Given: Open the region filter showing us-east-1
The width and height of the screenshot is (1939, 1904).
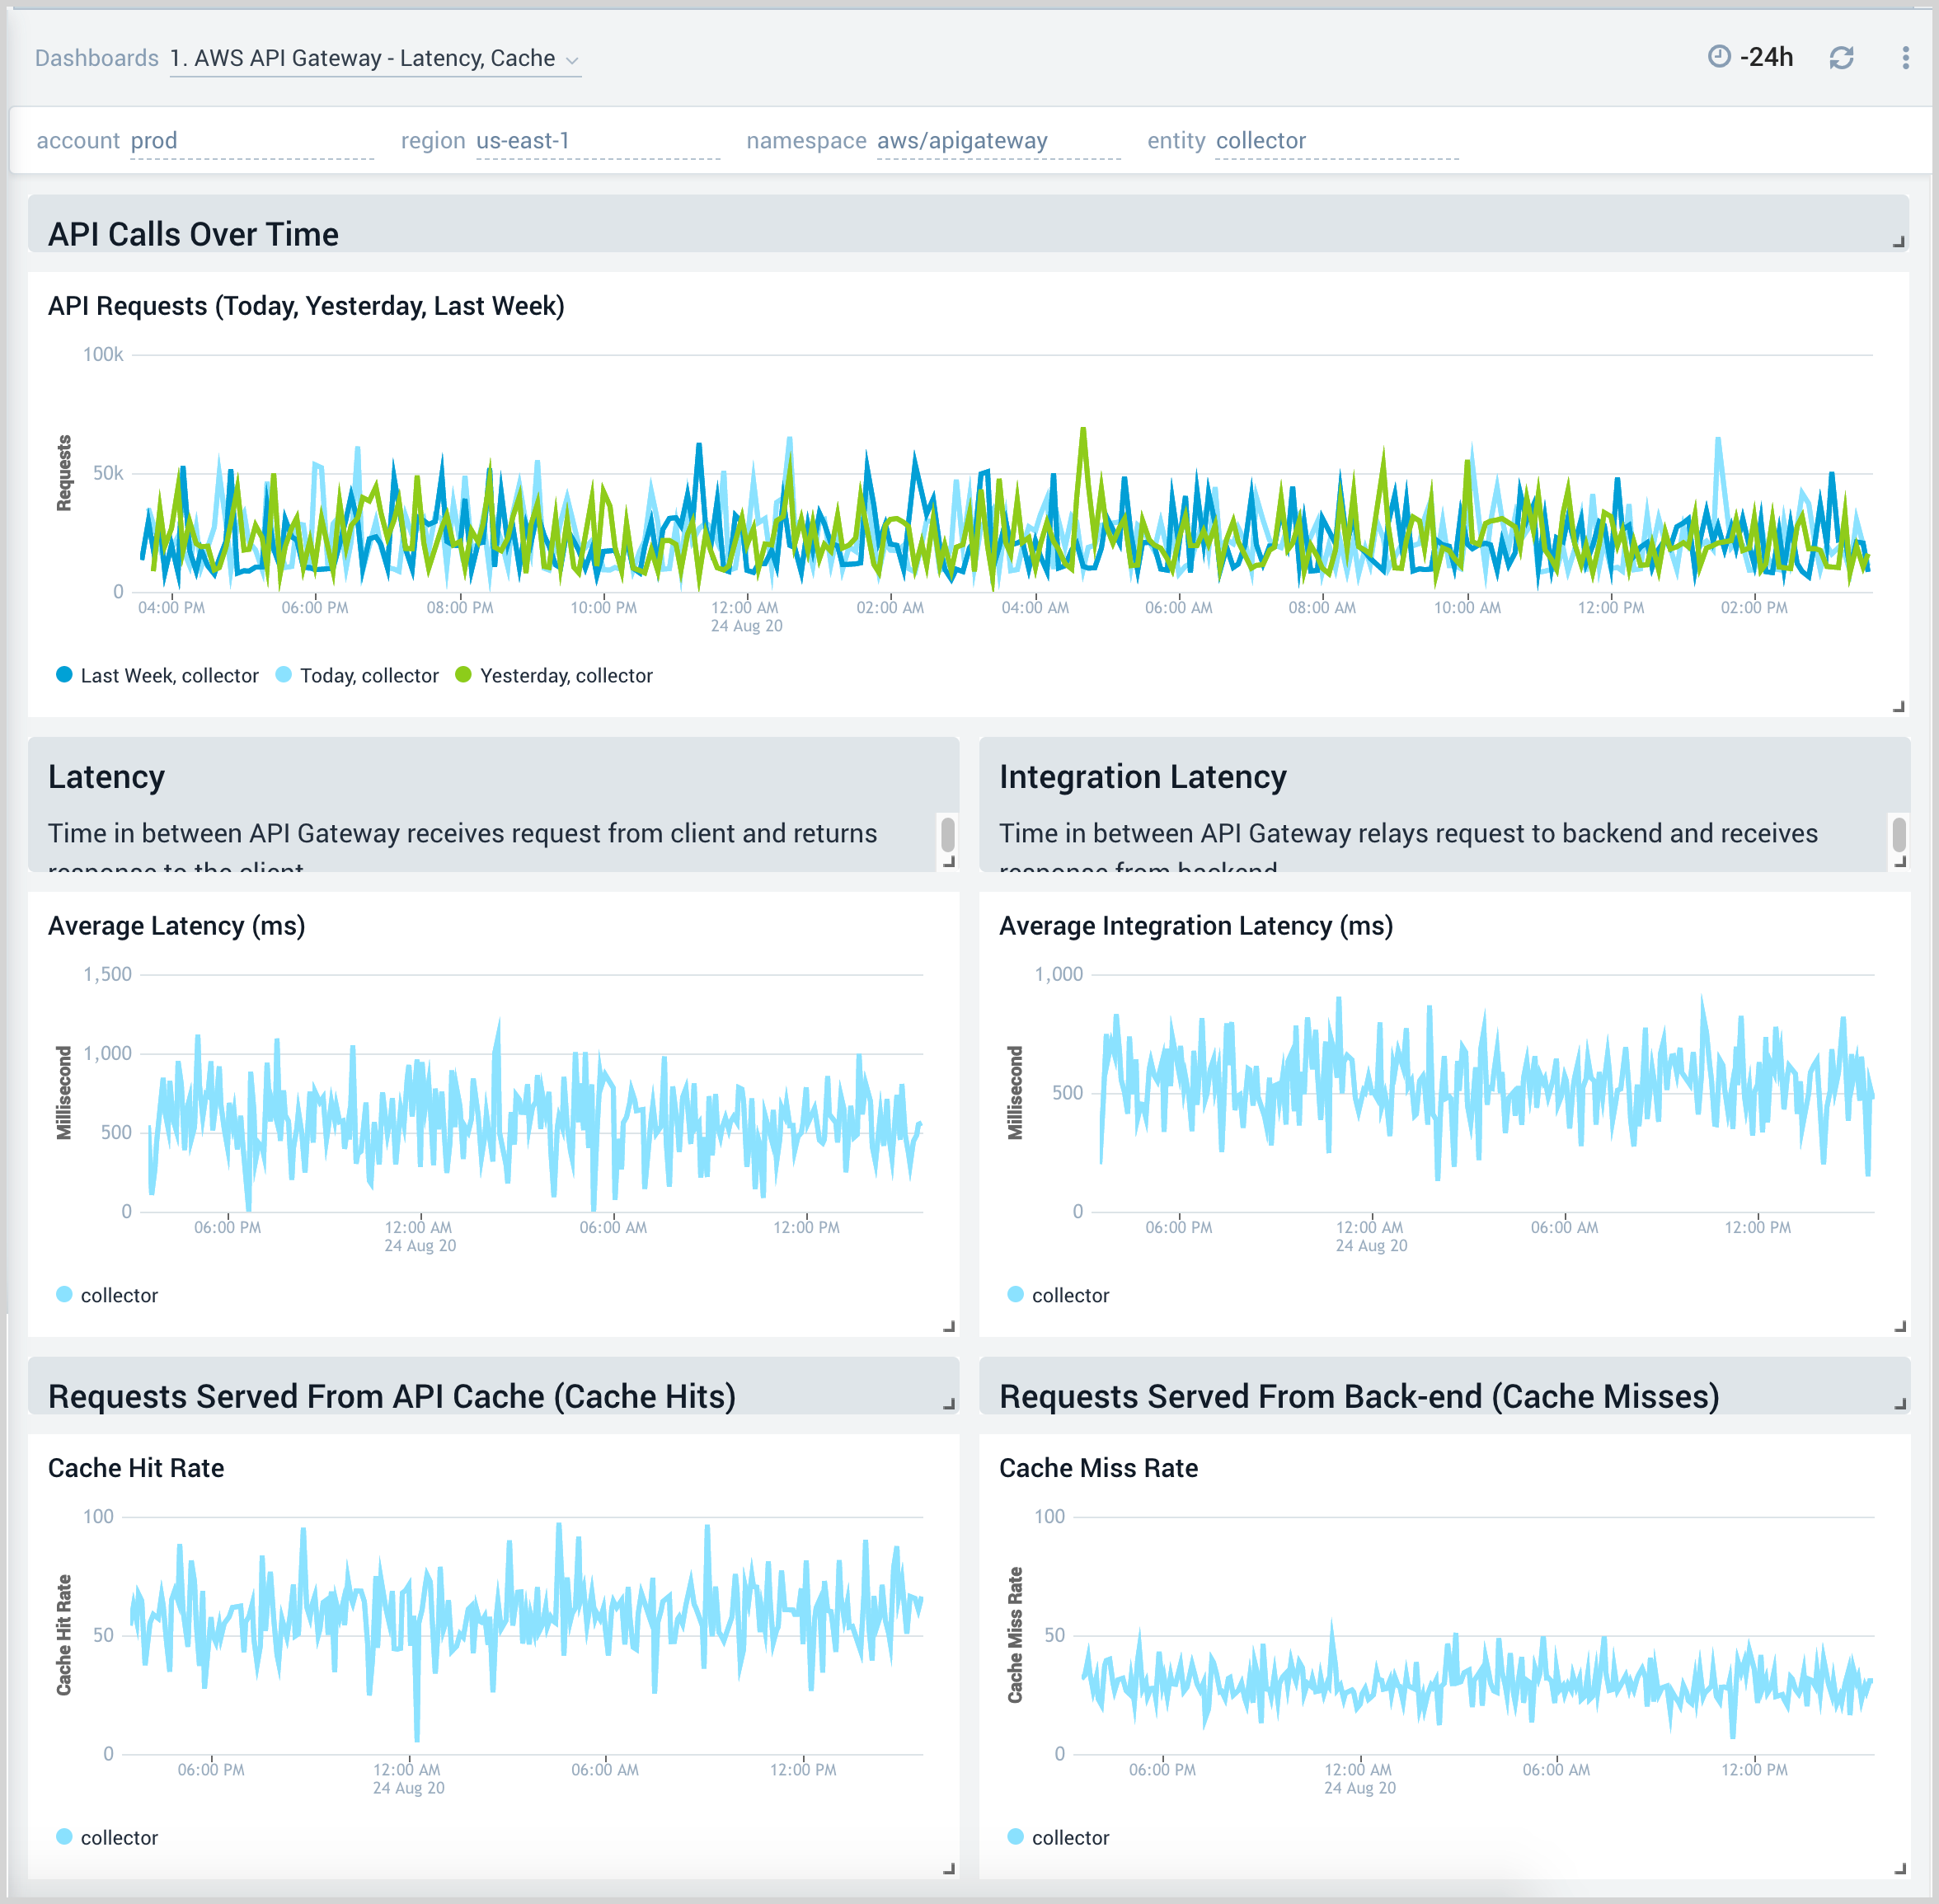Looking at the screenshot, I should 522,140.
